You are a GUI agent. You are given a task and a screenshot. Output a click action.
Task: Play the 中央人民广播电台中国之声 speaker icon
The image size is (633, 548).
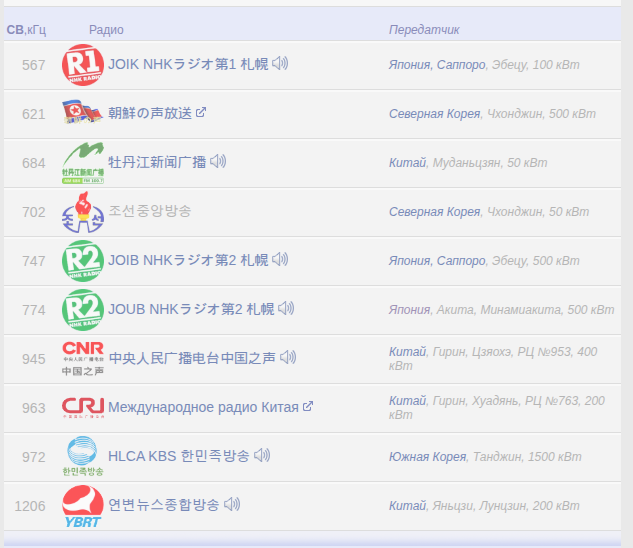[x=288, y=357]
